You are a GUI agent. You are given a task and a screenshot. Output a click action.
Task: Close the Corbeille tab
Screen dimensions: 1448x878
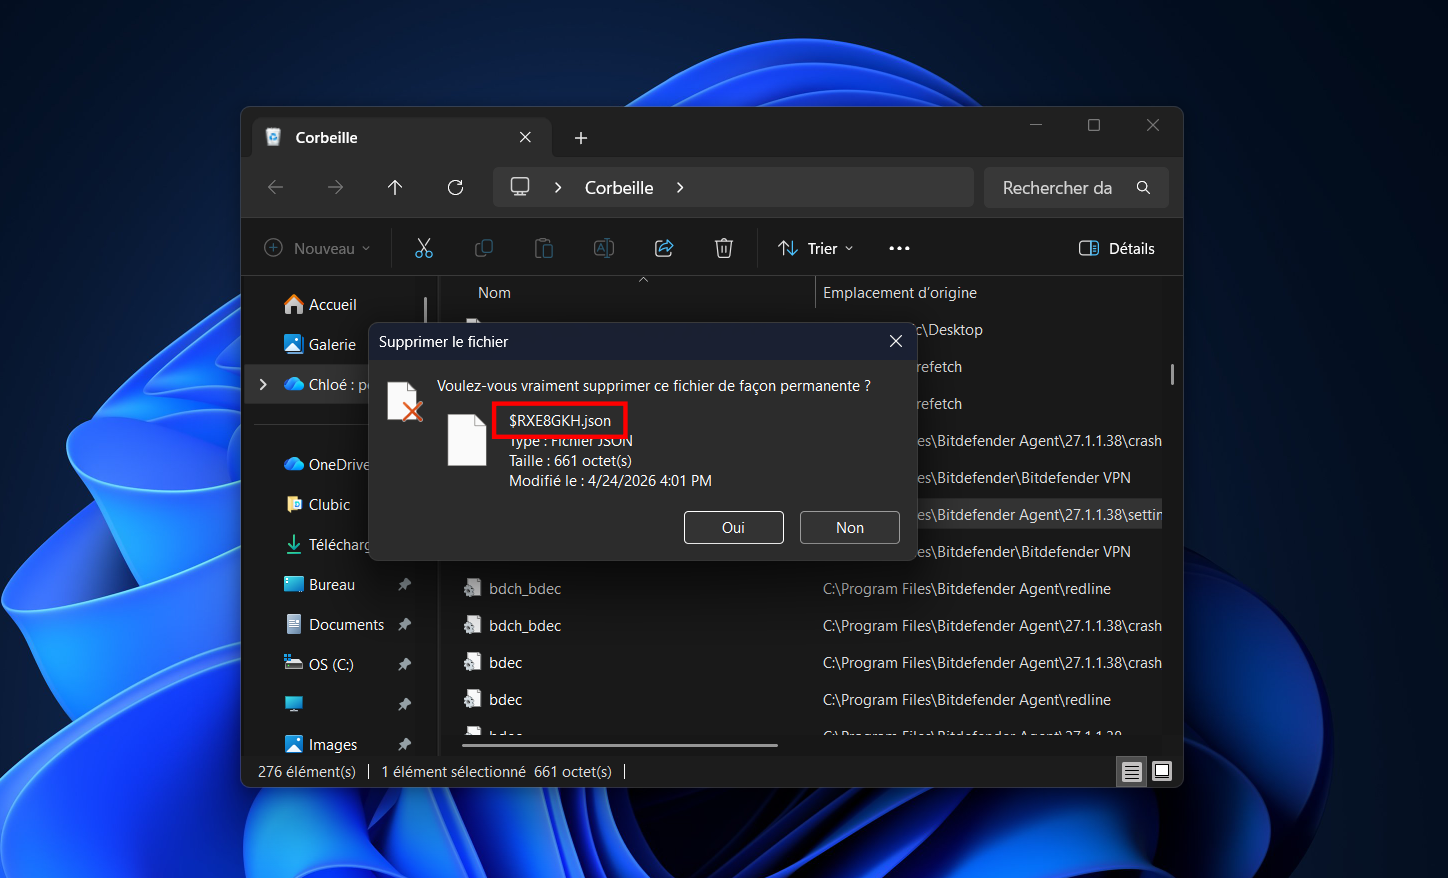525,137
